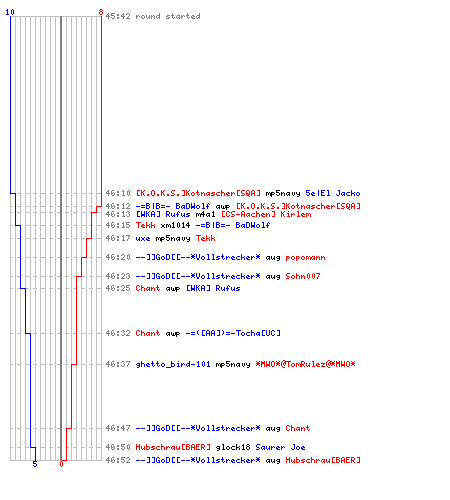
Task: Click the red team start count 8
Action: 101,12
